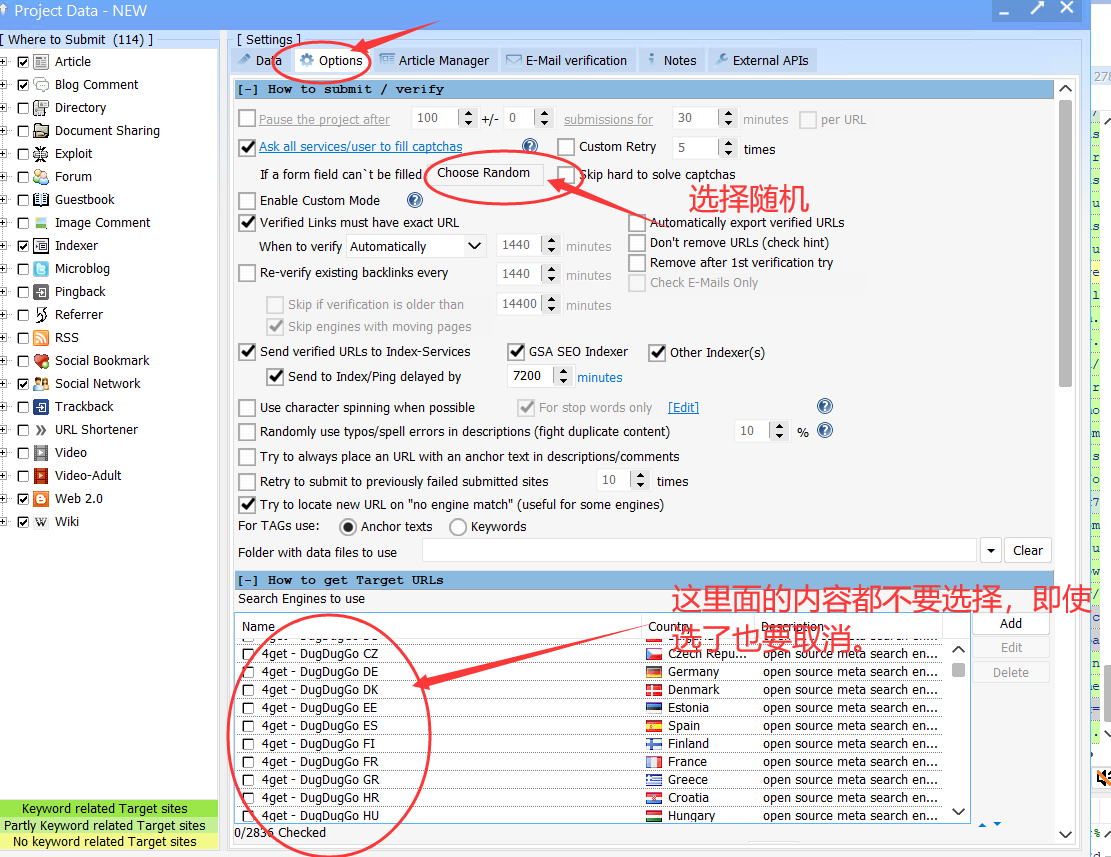Screen dimensions: 1111x857
Task: Click the Delete button beside the engine list
Action: (1010, 672)
